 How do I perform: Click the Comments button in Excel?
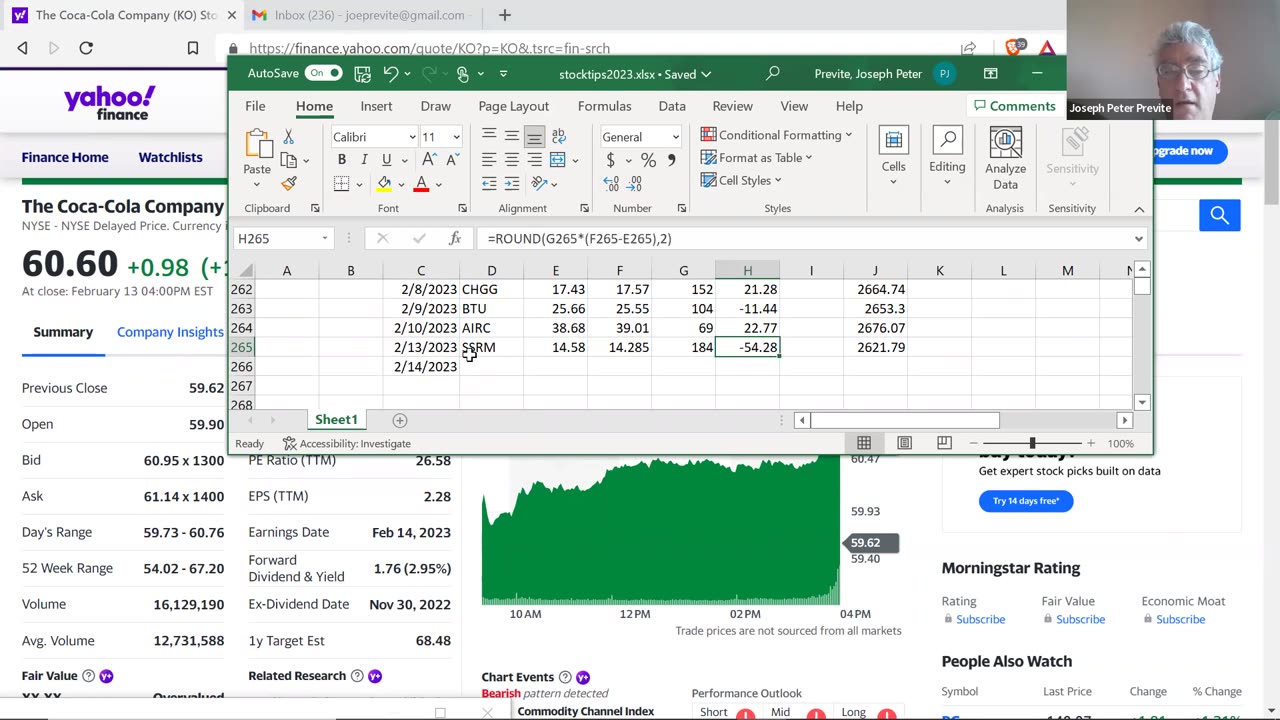tap(1013, 106)
